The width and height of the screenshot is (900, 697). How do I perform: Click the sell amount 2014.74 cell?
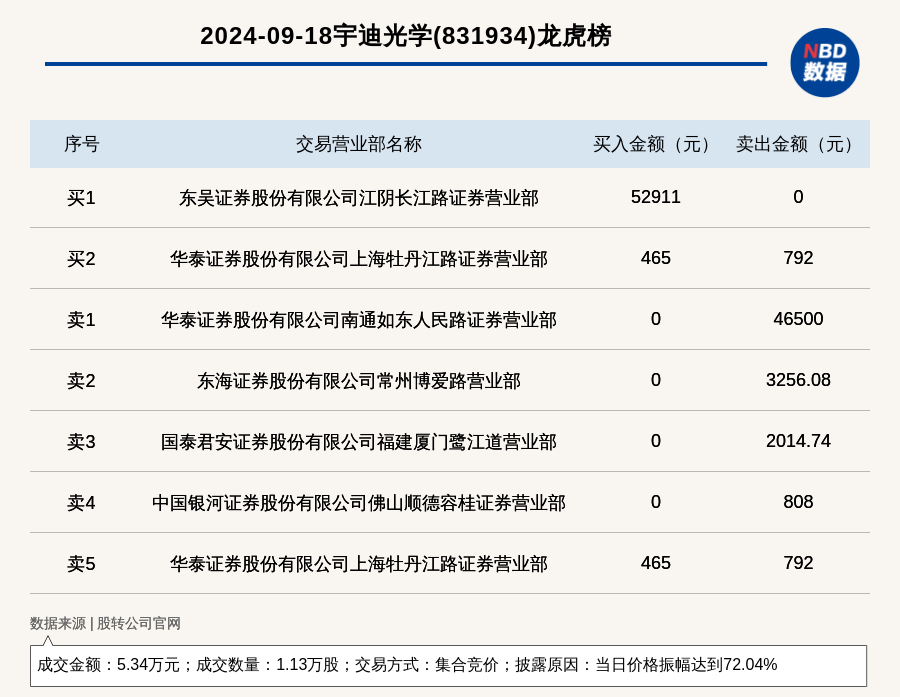[798, 441]
